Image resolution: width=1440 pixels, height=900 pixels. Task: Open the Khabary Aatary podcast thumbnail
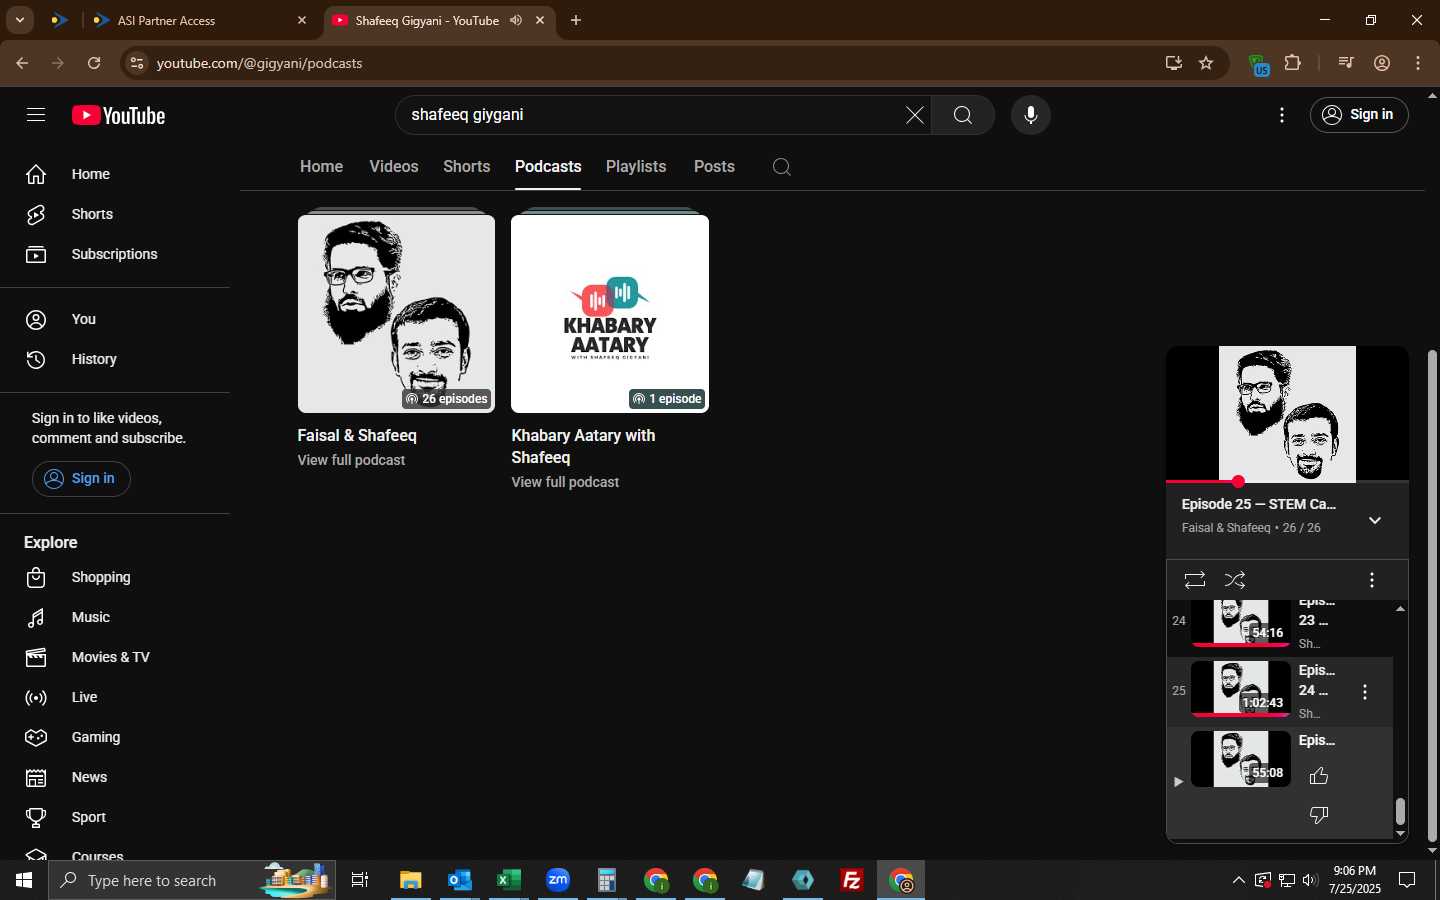pyautogui.click(x=610, y=313)
